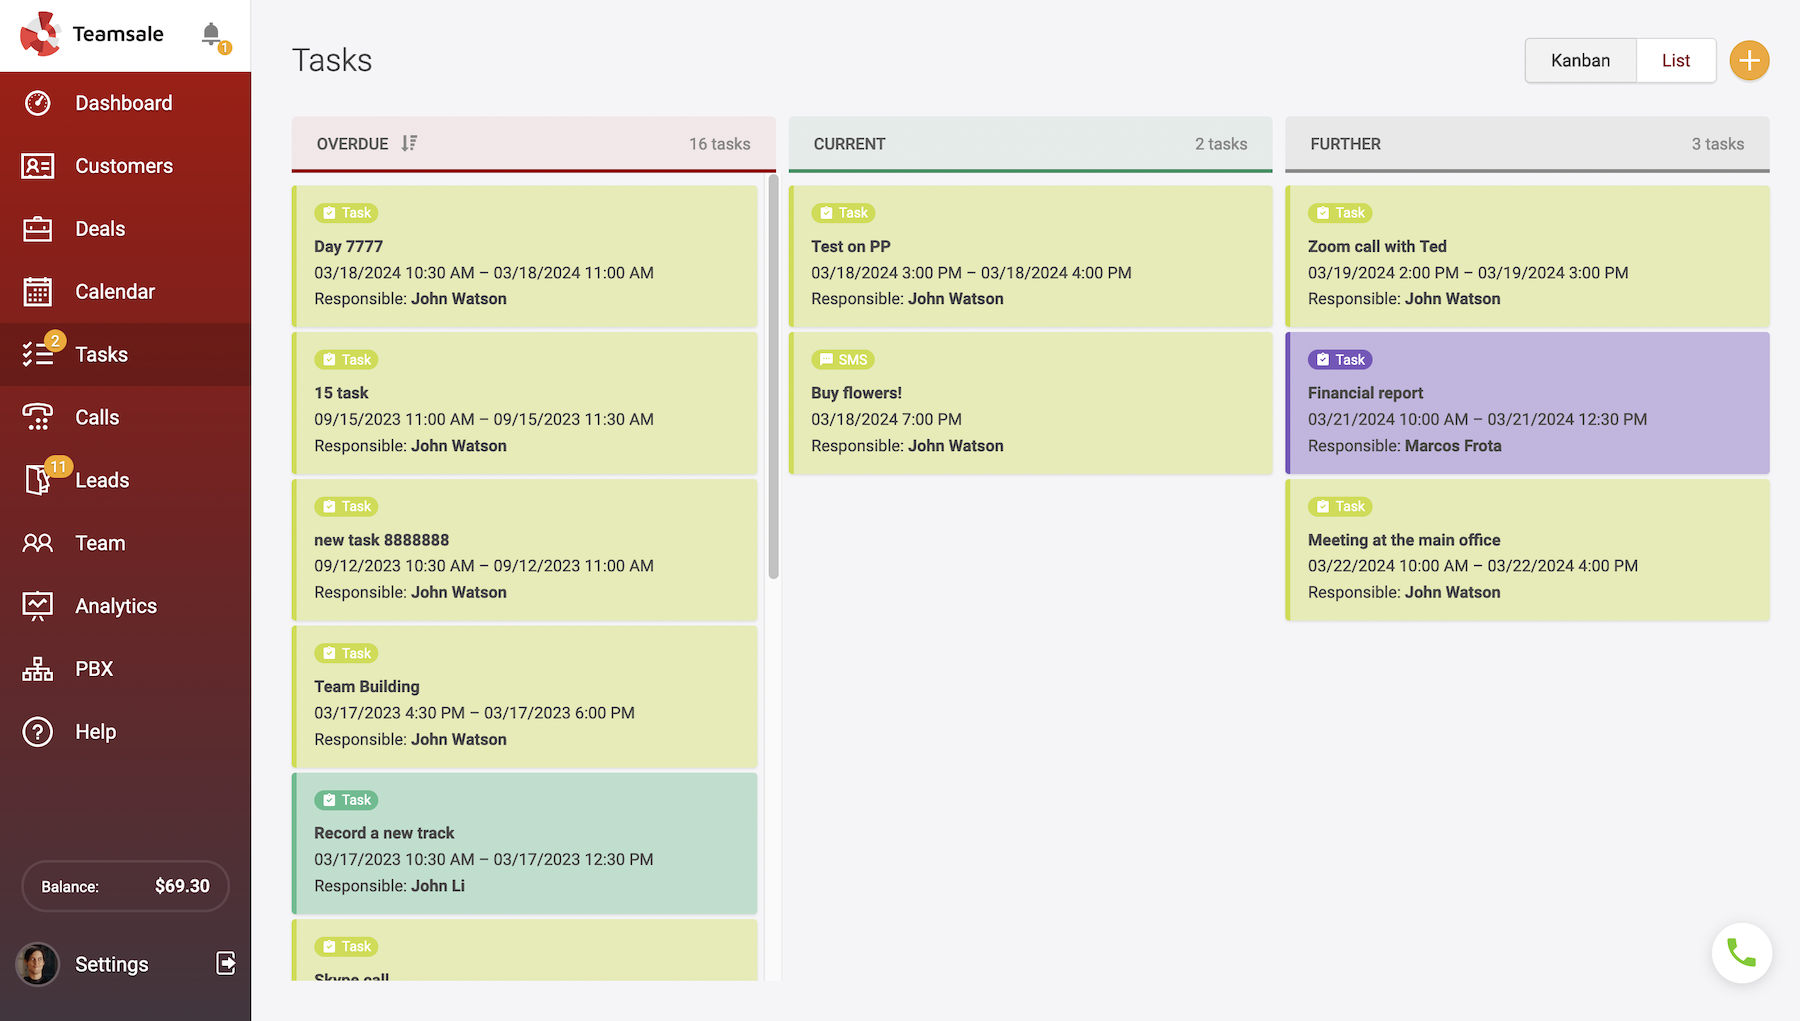
Task: Open the Dashboard gauge icon
Action: coord(38,103)
